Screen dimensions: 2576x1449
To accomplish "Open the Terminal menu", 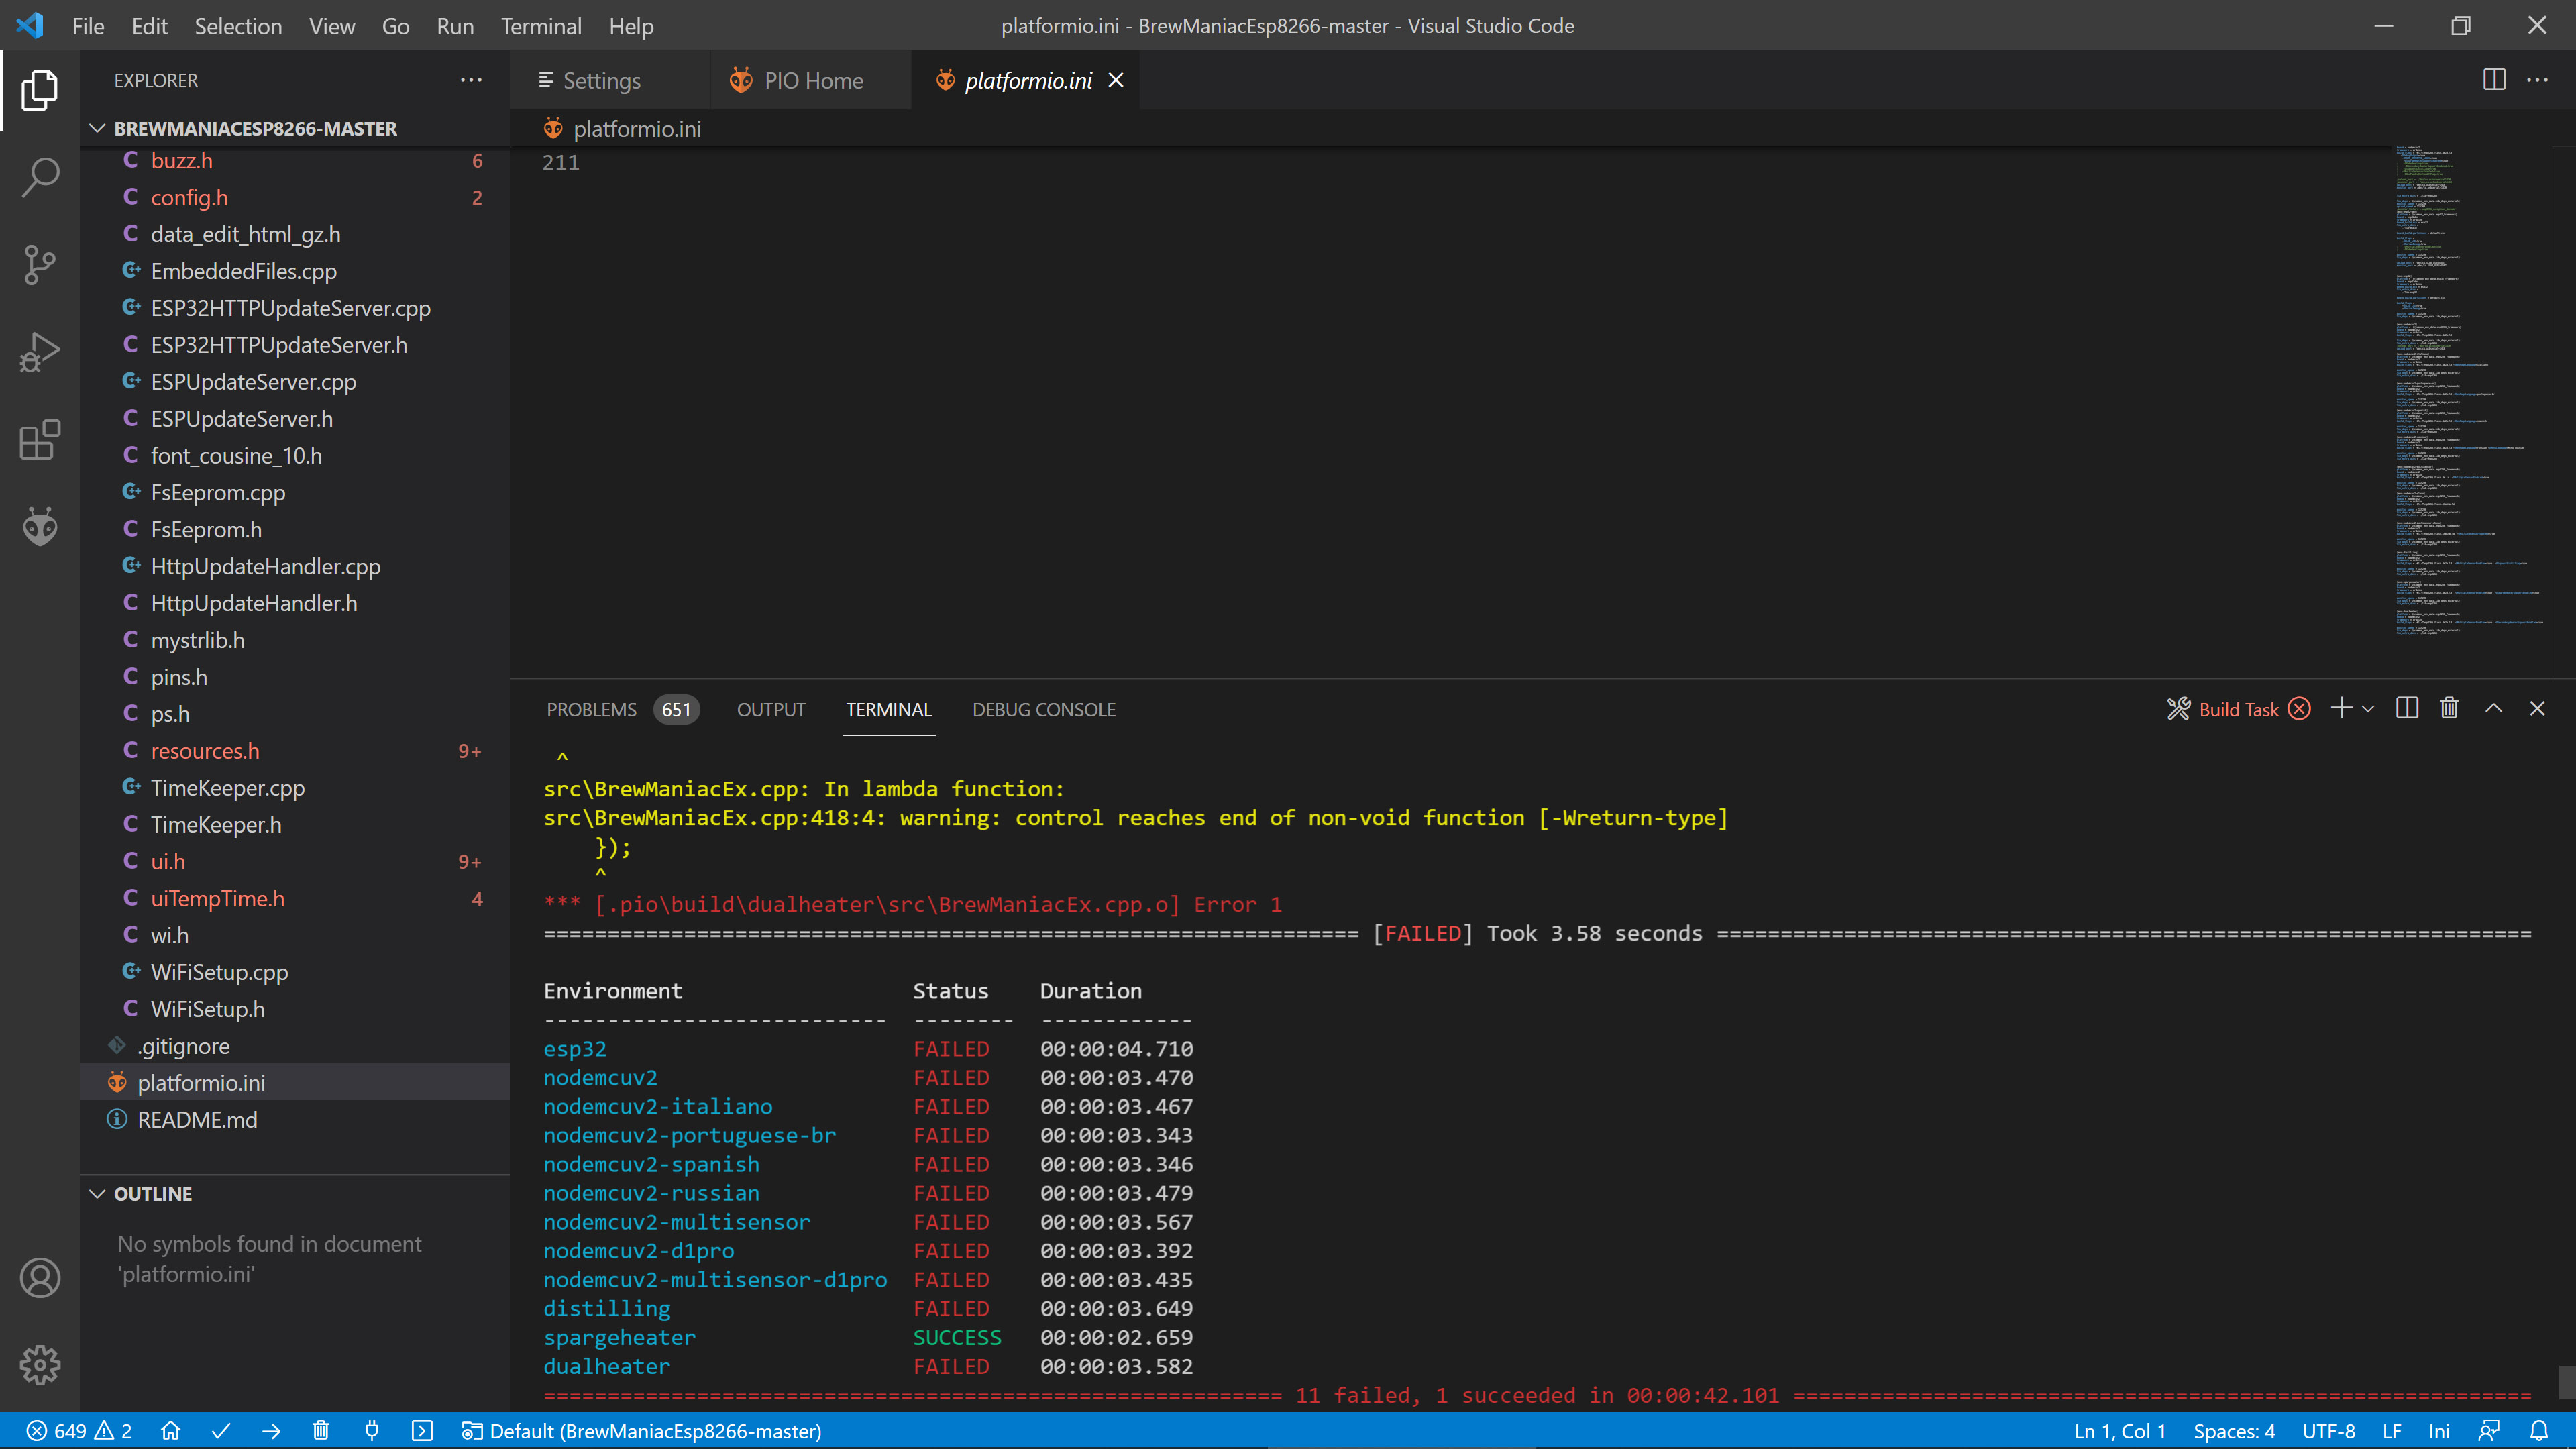I will pyautogui.click(x=541, y=26).
